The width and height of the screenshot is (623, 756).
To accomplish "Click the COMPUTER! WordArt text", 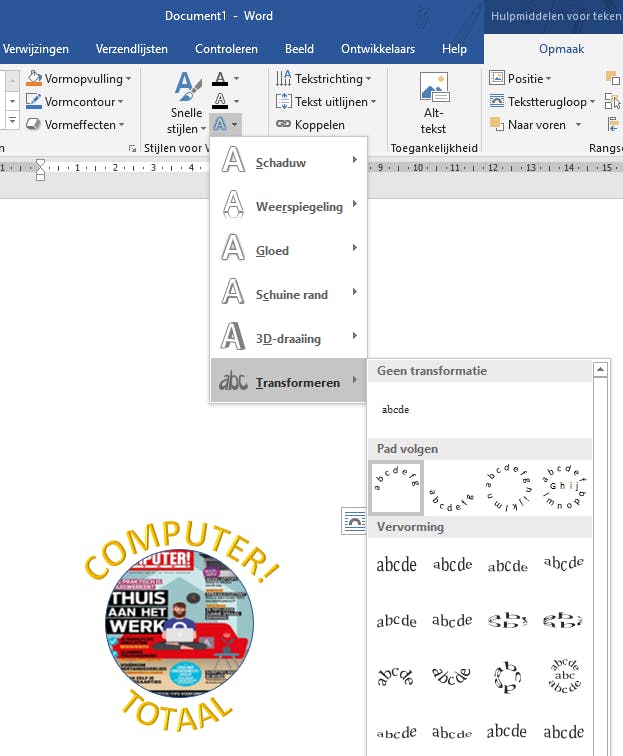I will 181,551.
